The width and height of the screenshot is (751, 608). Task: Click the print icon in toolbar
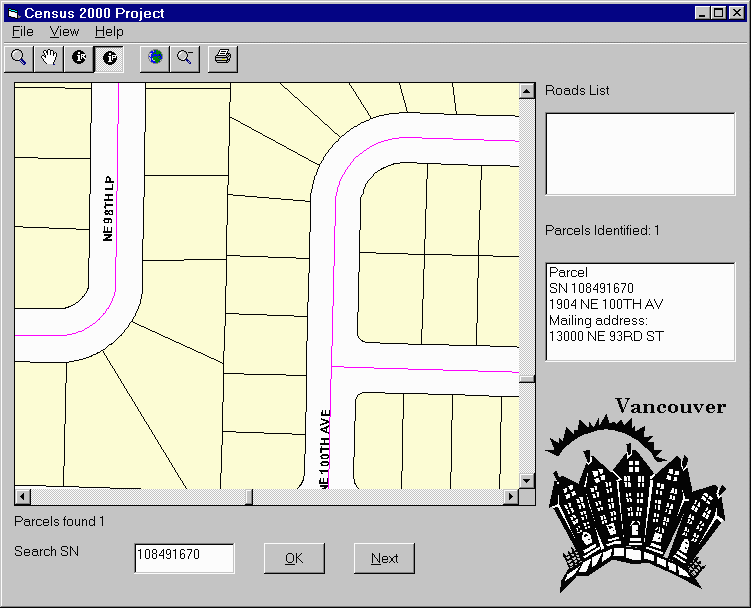[223, 58]
